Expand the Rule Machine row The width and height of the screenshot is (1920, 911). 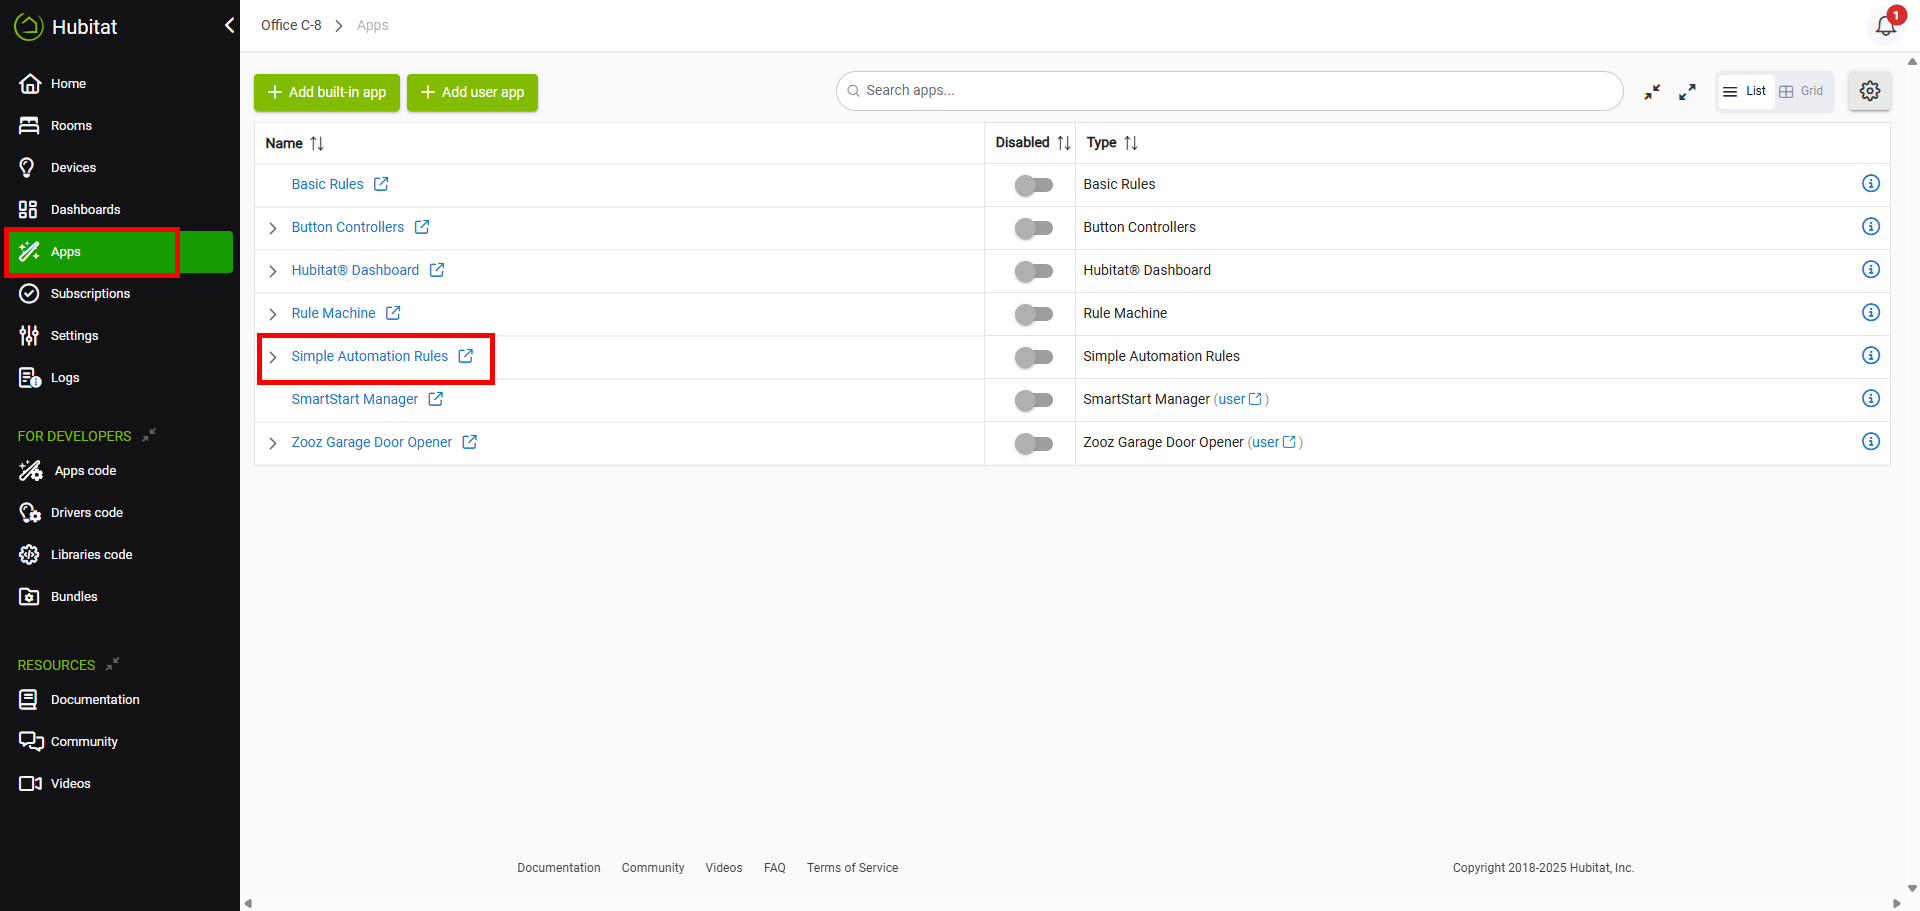273,314
